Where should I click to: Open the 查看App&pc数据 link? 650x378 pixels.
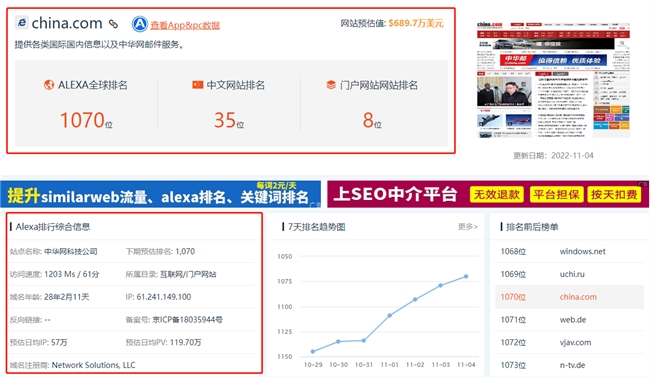185,25
